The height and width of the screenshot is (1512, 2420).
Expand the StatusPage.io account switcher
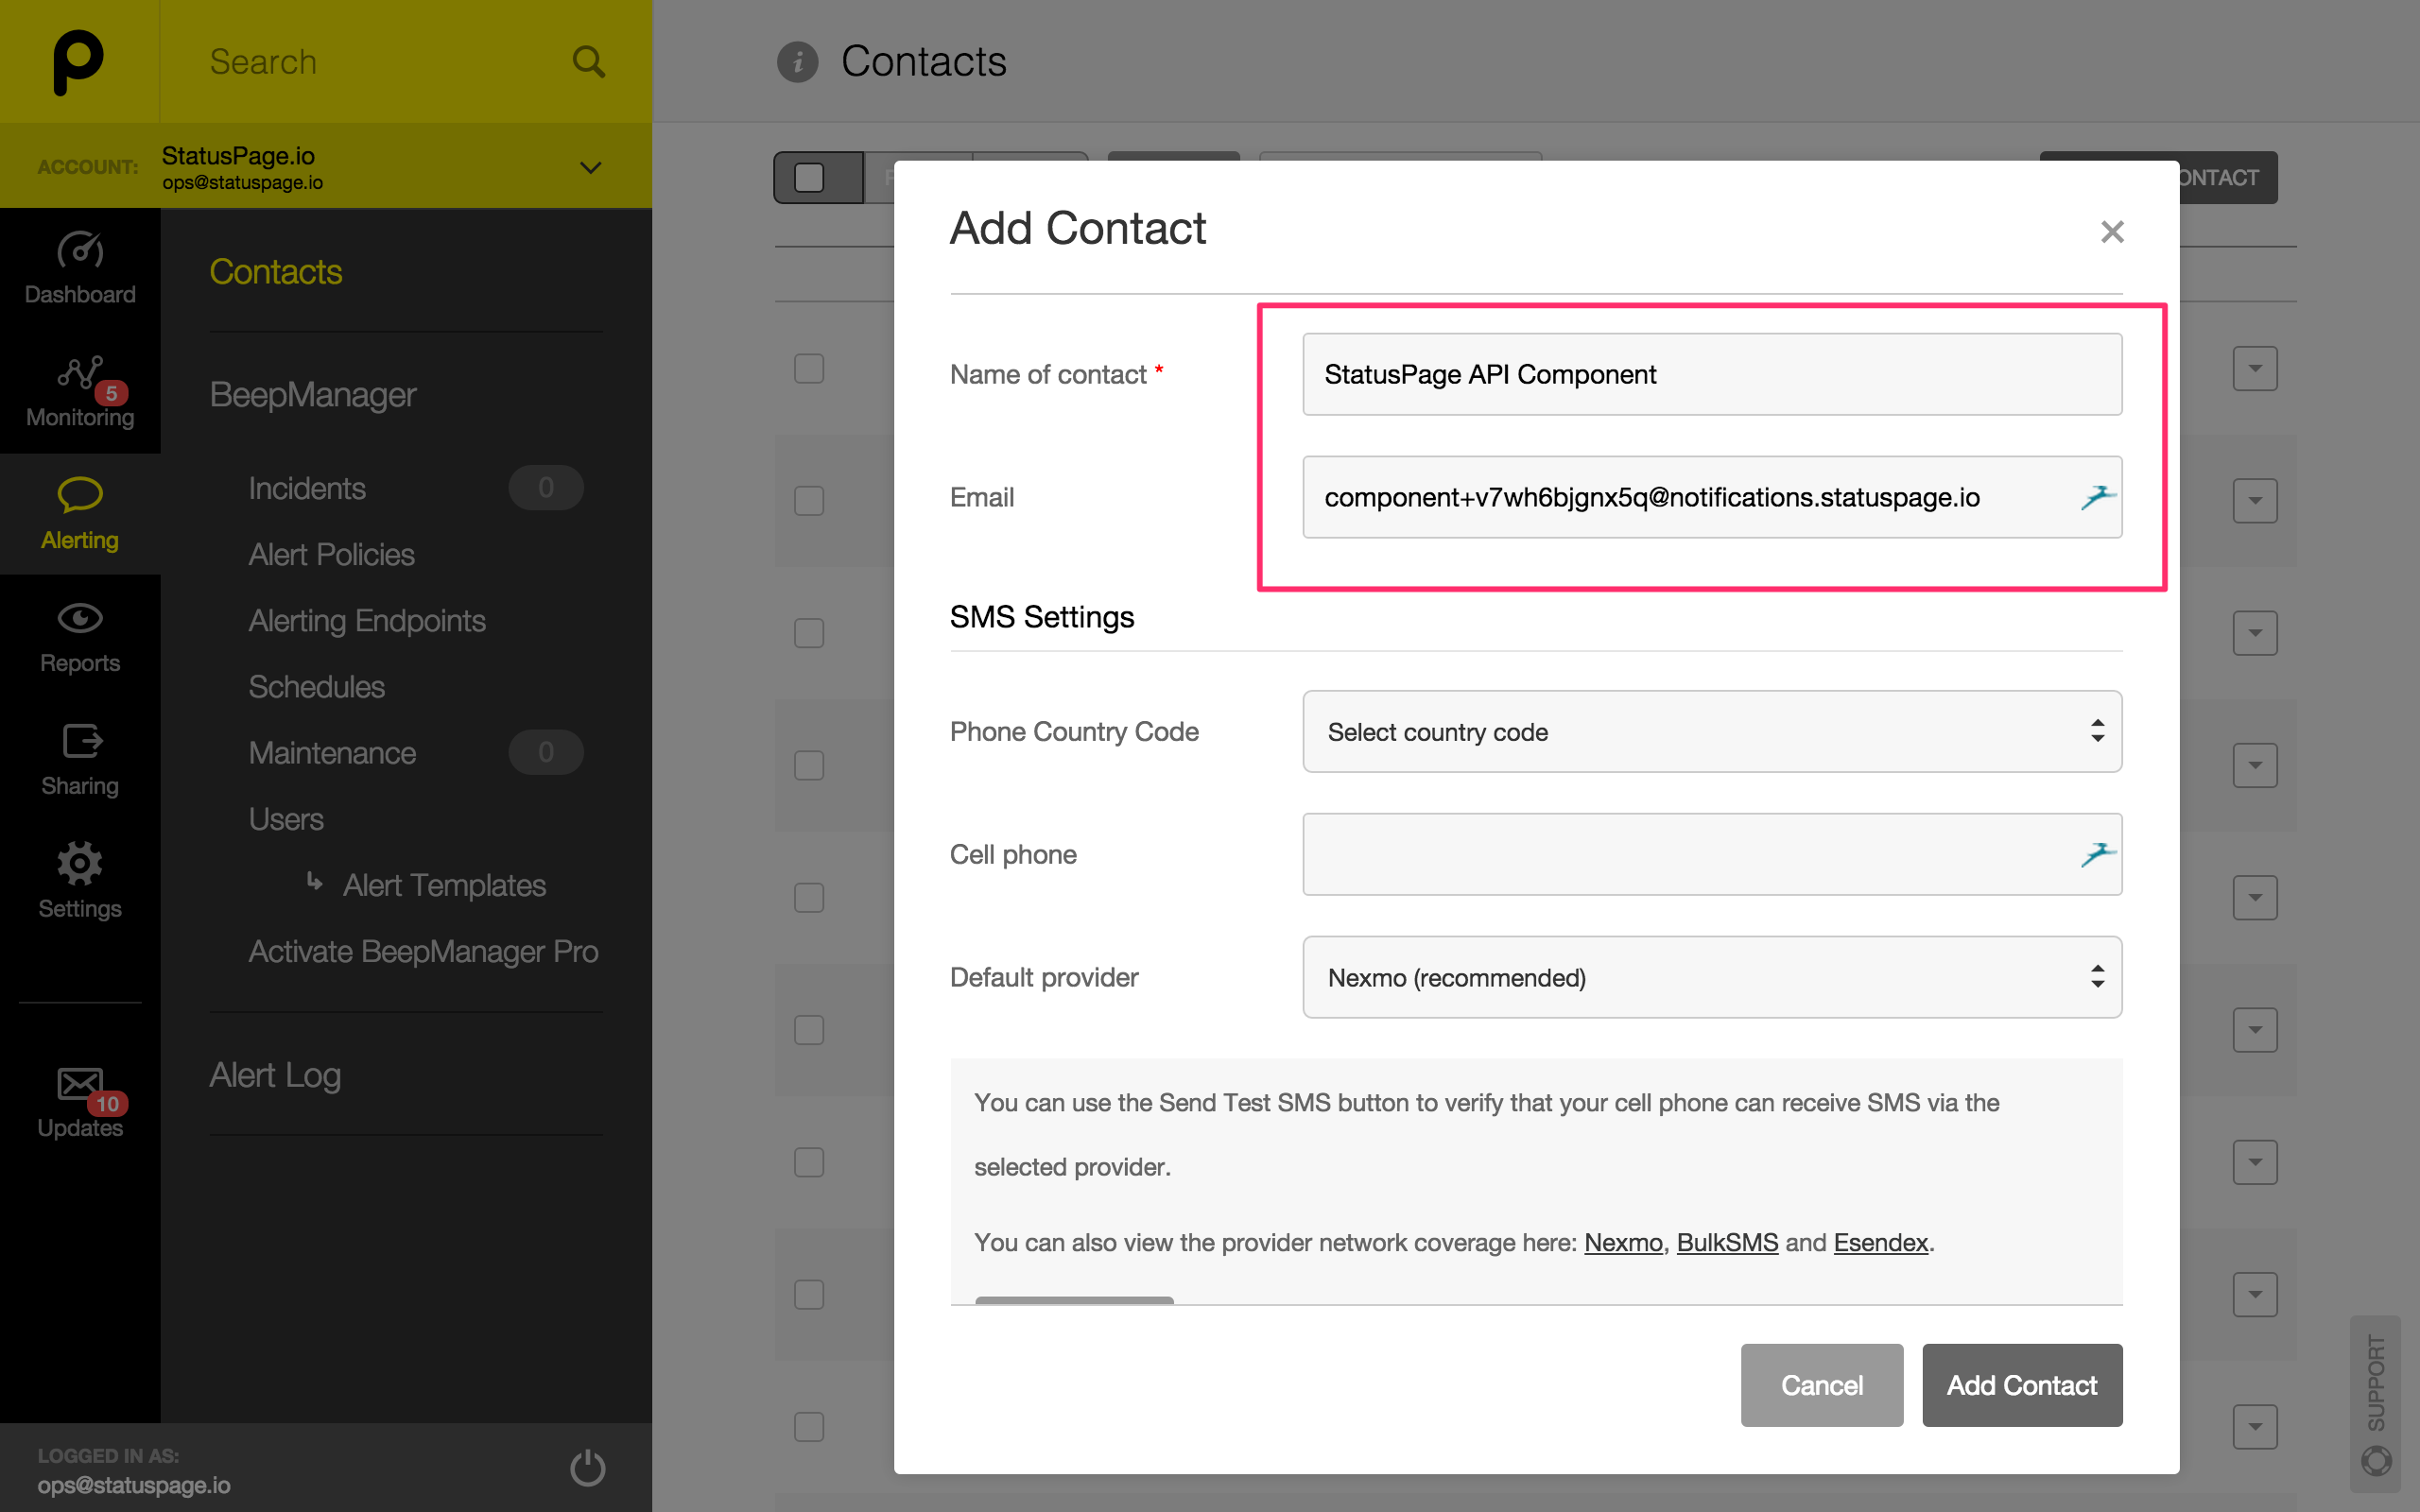(590, 167)
